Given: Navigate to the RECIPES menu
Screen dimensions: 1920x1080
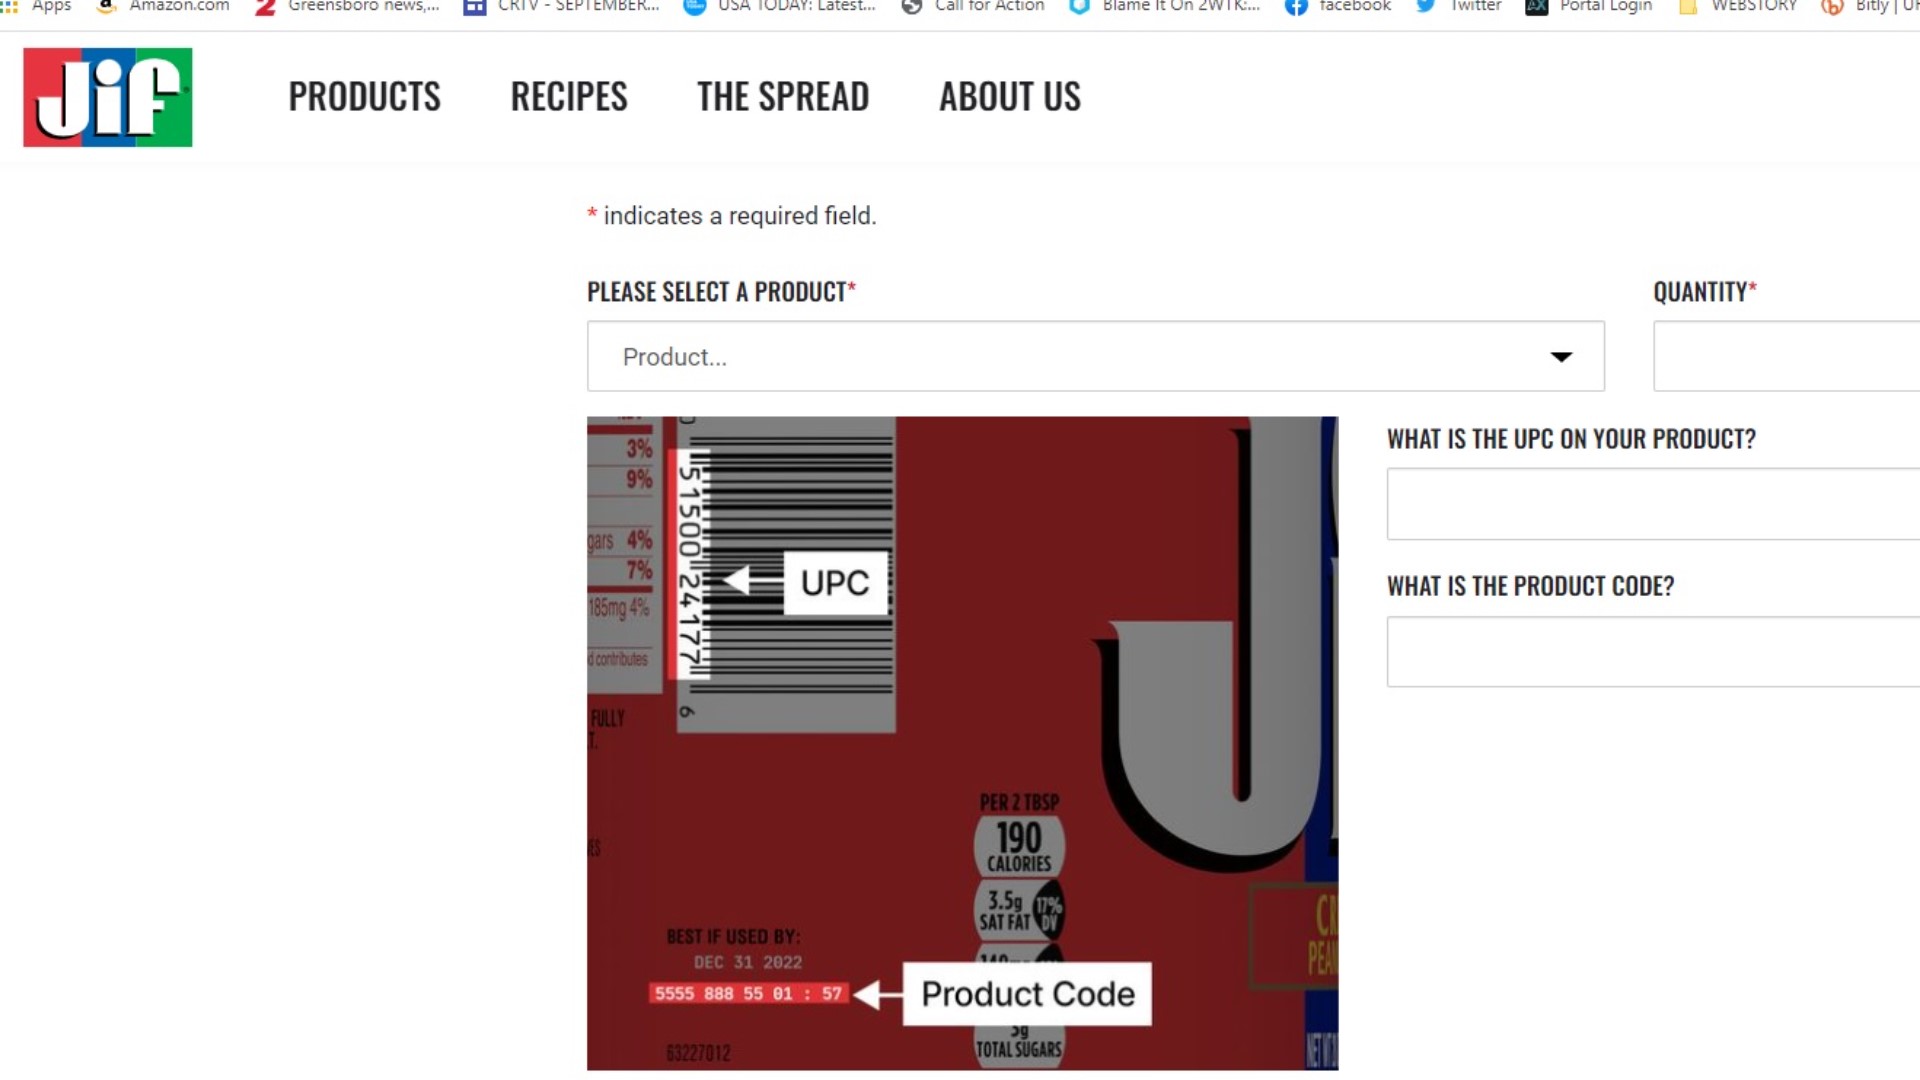Looking at the screenshot, I should (569, 96).
